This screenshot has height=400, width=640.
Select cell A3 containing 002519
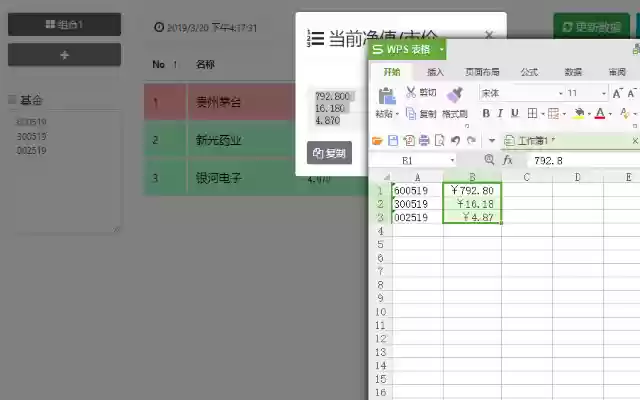[x=418, y=217]
